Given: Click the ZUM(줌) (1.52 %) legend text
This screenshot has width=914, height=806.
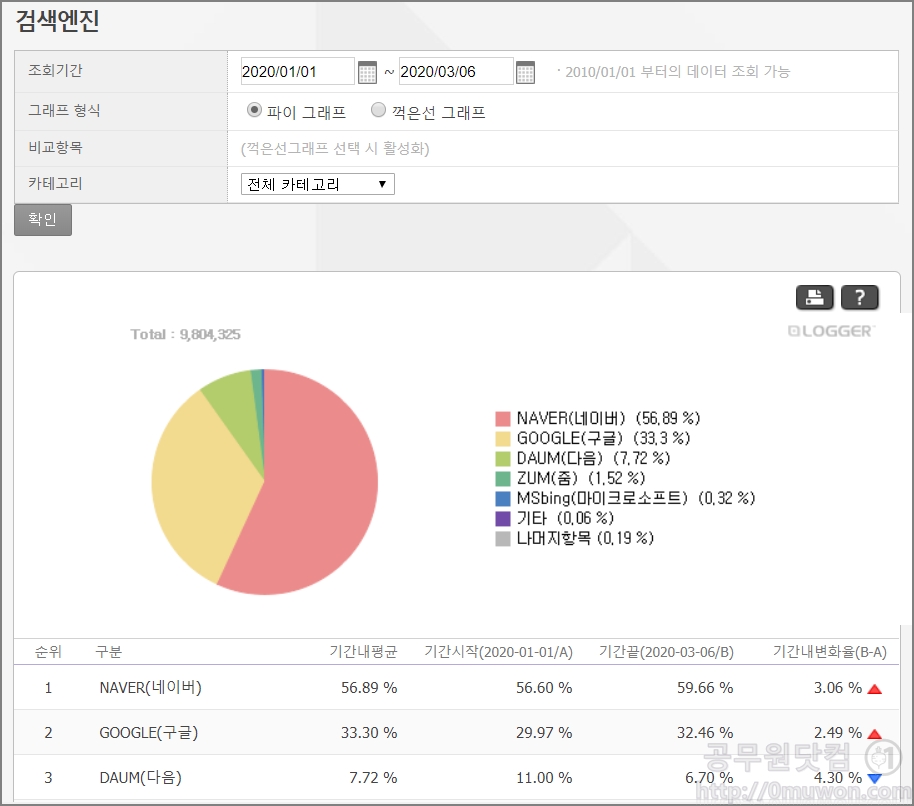Looking at the screenshot, I should [x=581, y=478].
